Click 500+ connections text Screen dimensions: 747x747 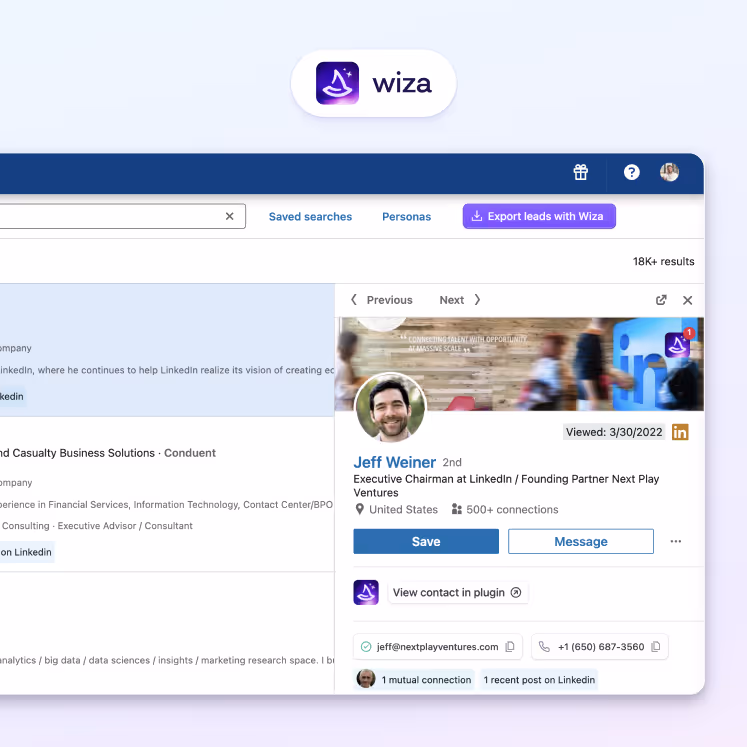pyautogui.click(x=512, y=509)
